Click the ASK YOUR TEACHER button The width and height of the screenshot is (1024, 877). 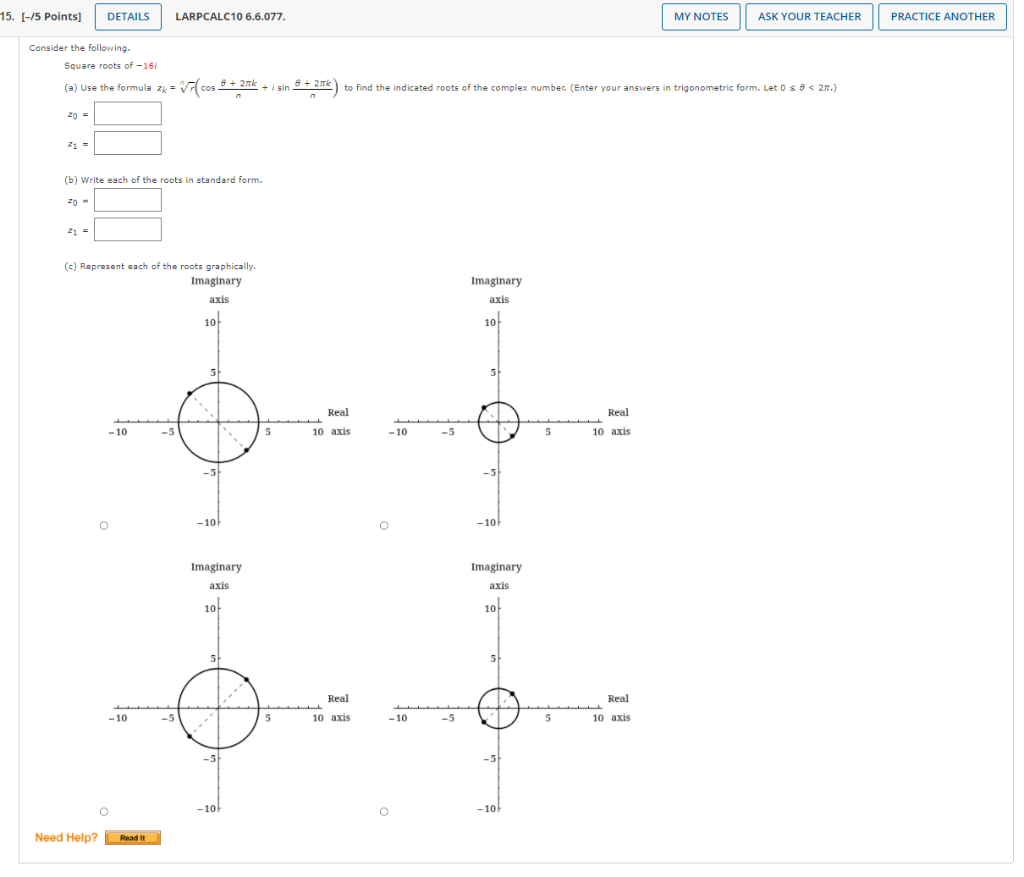(x=809, y=16)
